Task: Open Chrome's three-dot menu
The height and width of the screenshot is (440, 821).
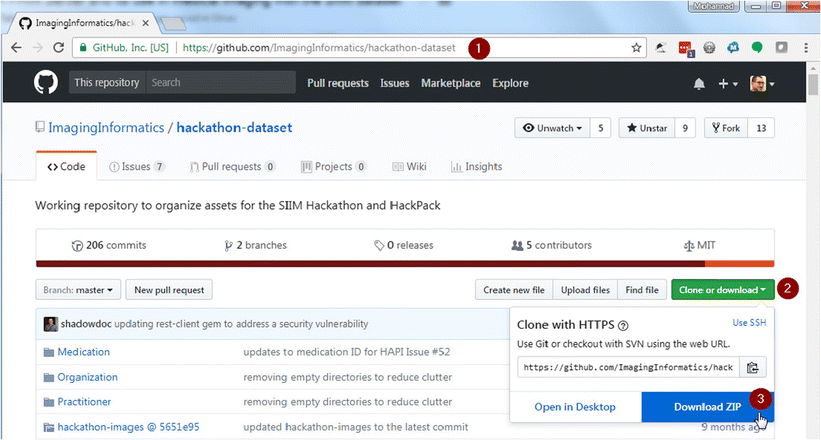Action: pos(806,48)
